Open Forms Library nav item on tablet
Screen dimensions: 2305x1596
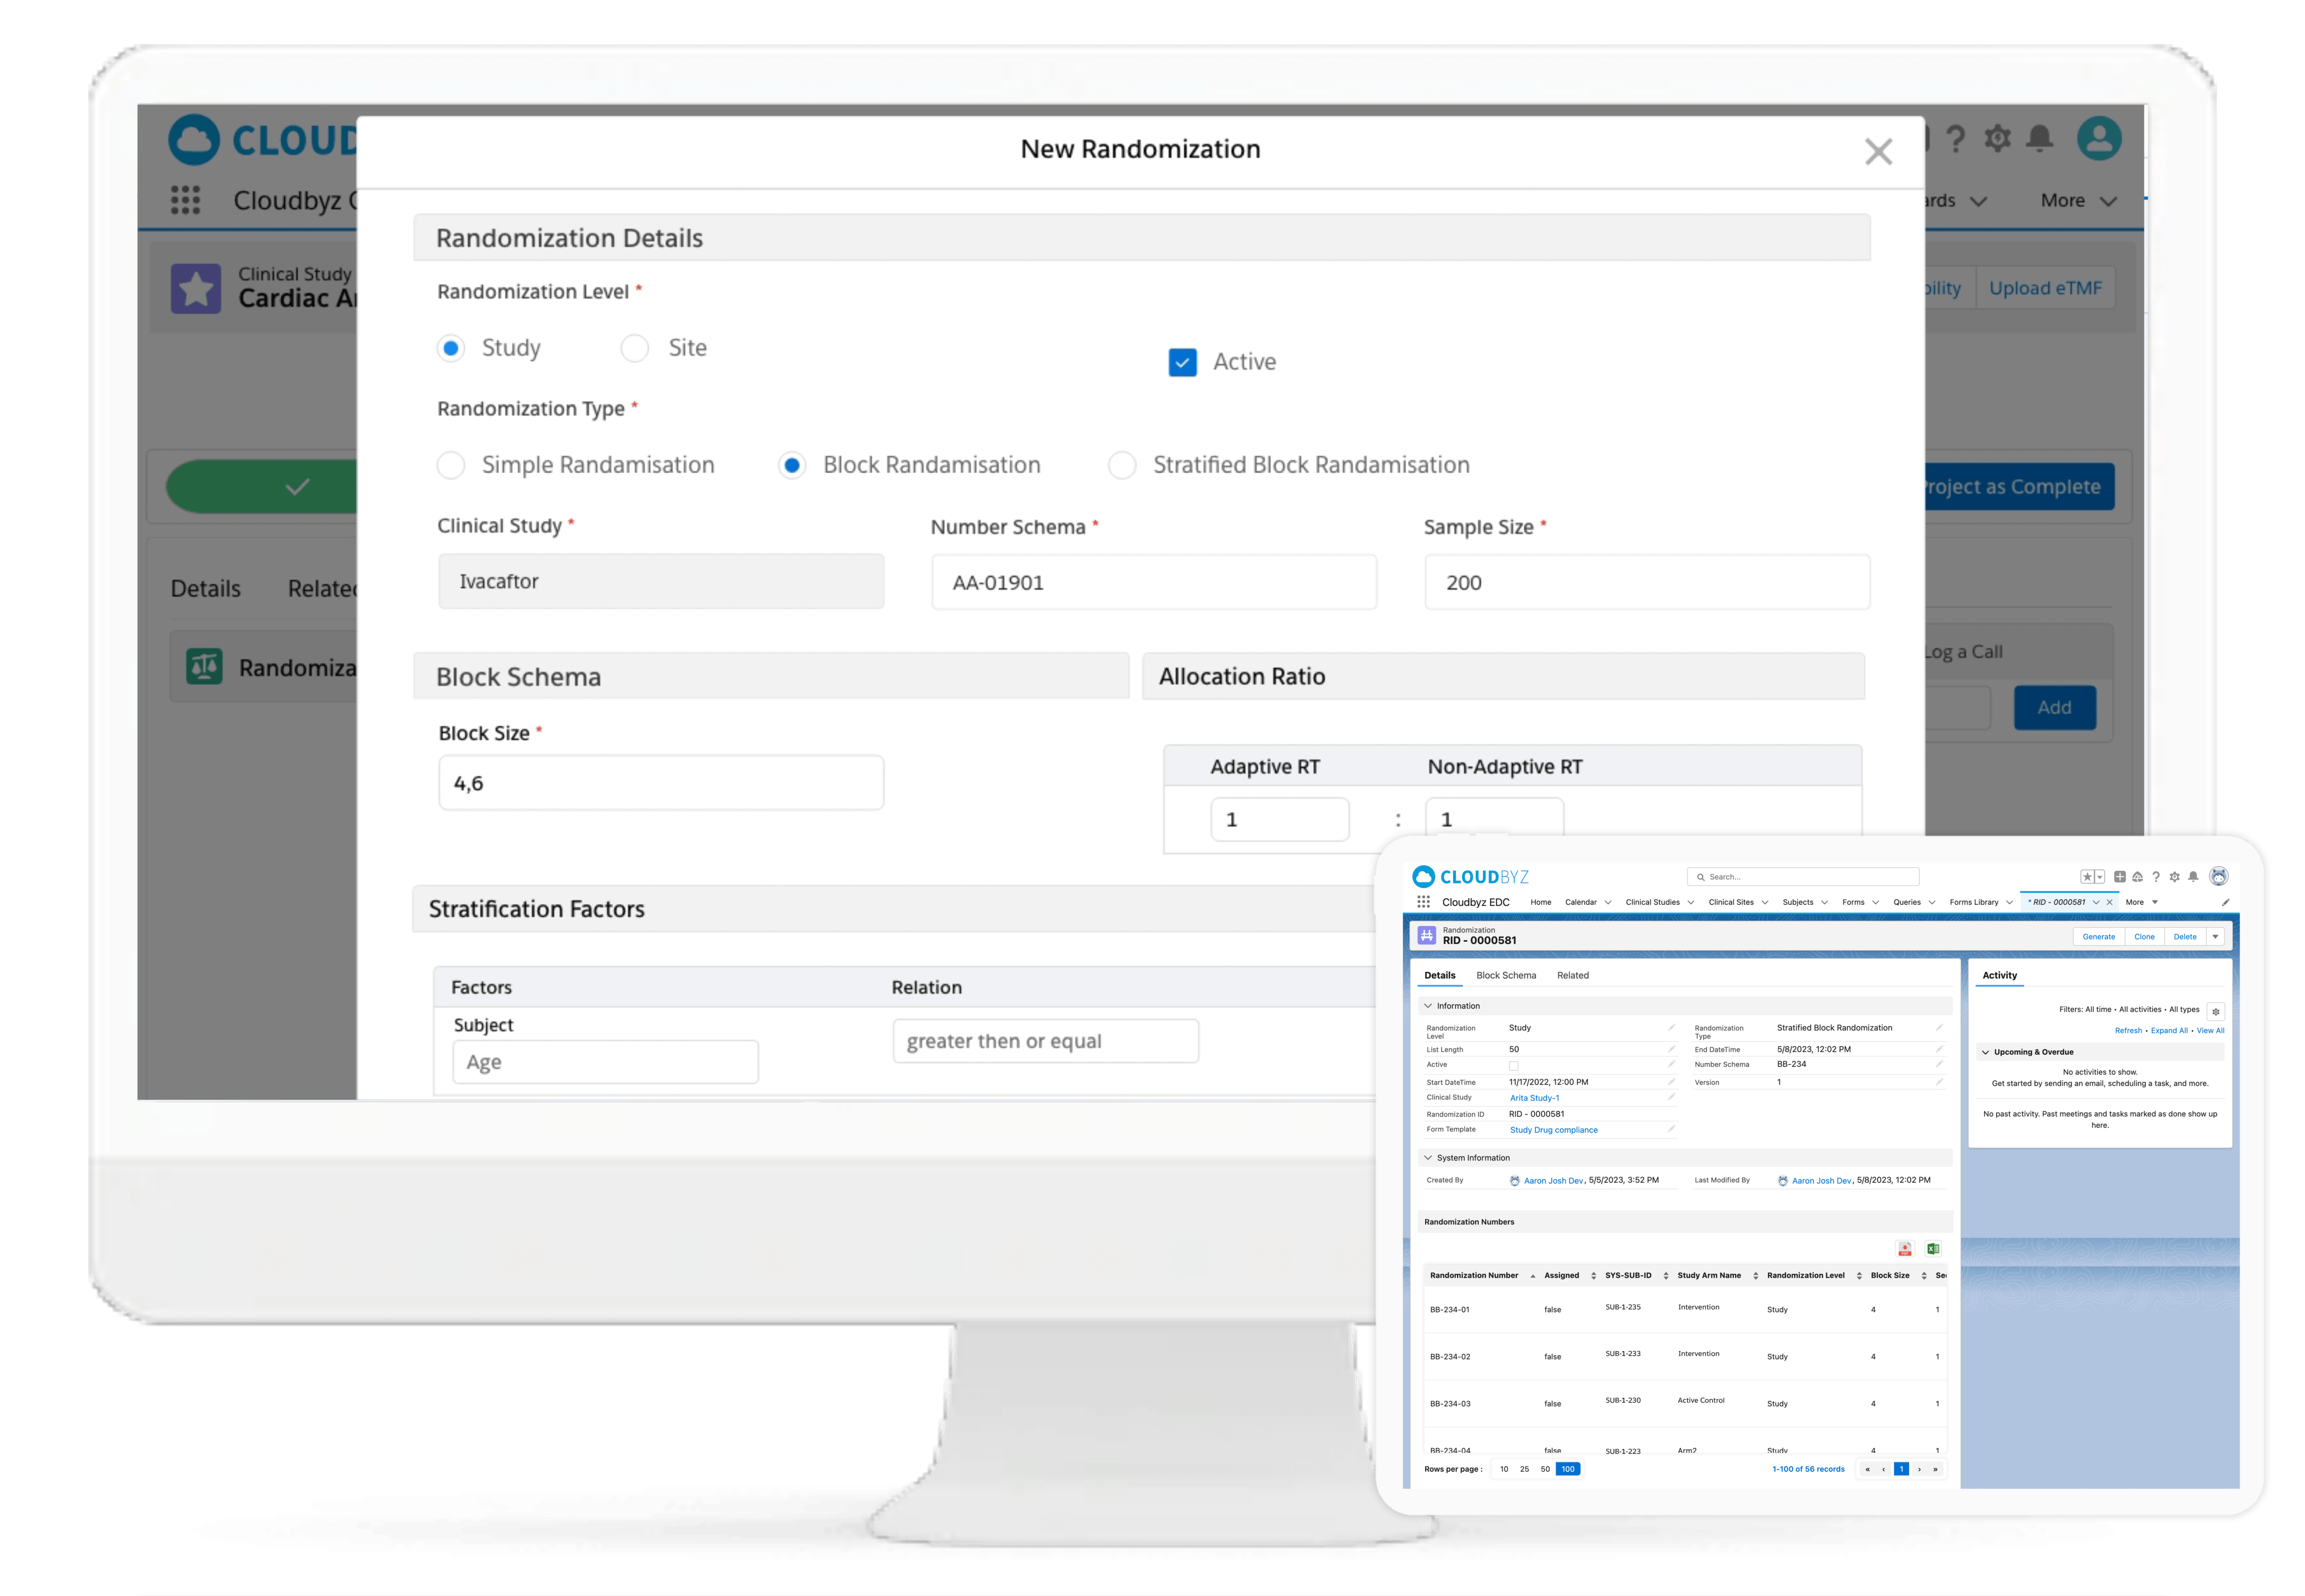point(1973,902)
